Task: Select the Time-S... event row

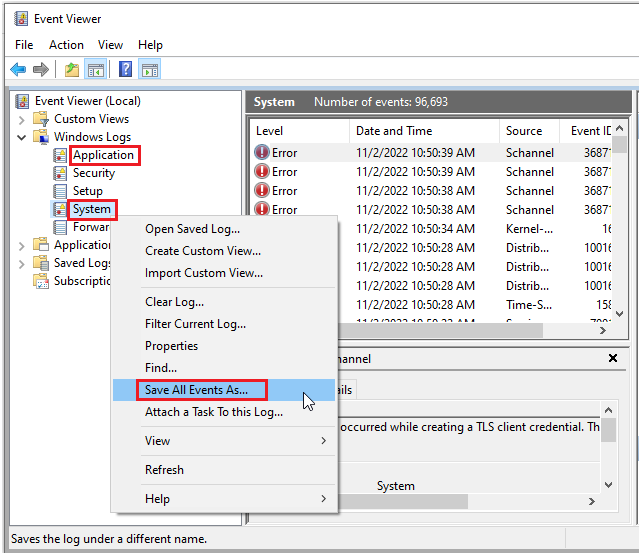Action: click(473, 304)
